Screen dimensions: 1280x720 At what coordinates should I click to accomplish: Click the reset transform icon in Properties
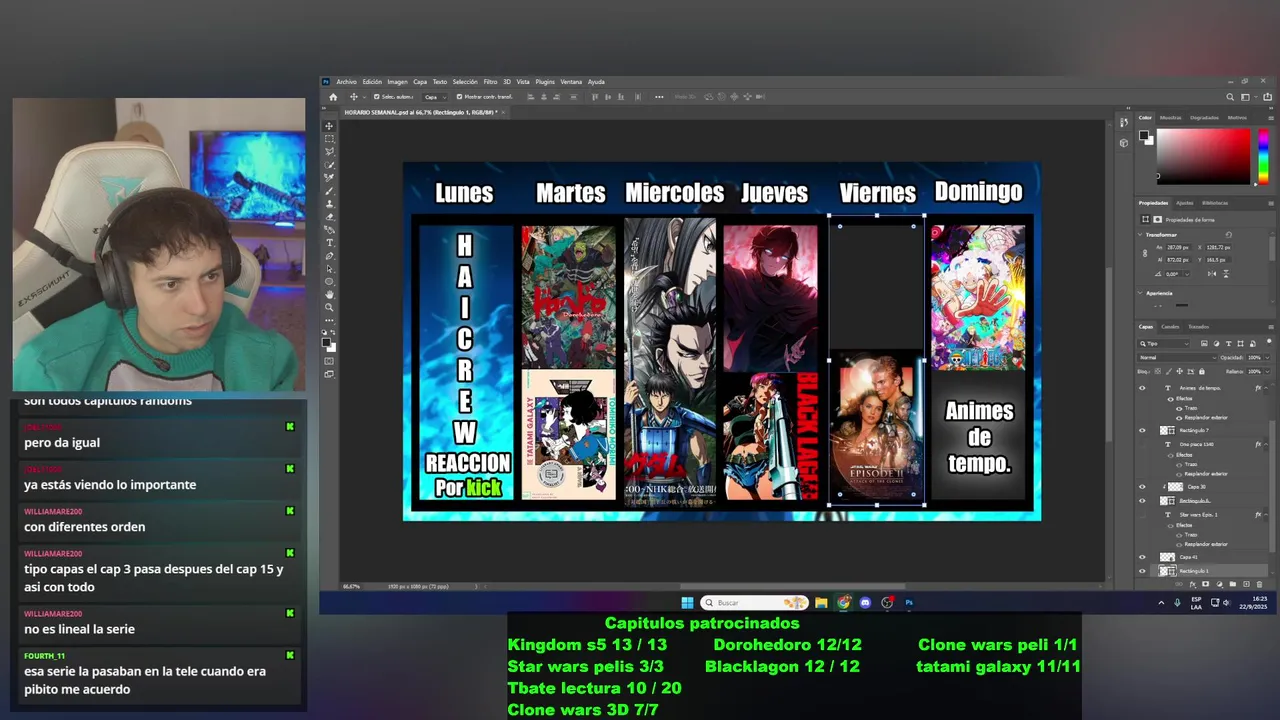pos(1228,235)
